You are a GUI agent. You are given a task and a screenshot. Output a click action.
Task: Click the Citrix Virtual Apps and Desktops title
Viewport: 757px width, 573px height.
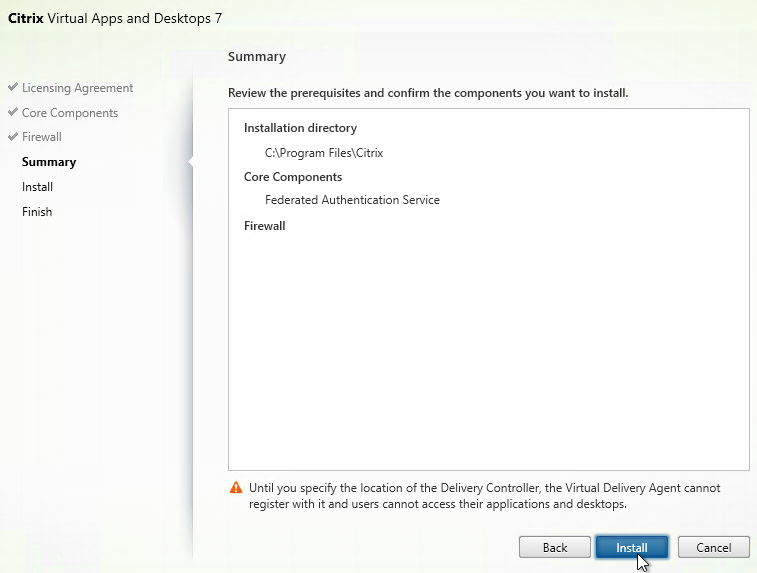point(115,18)
